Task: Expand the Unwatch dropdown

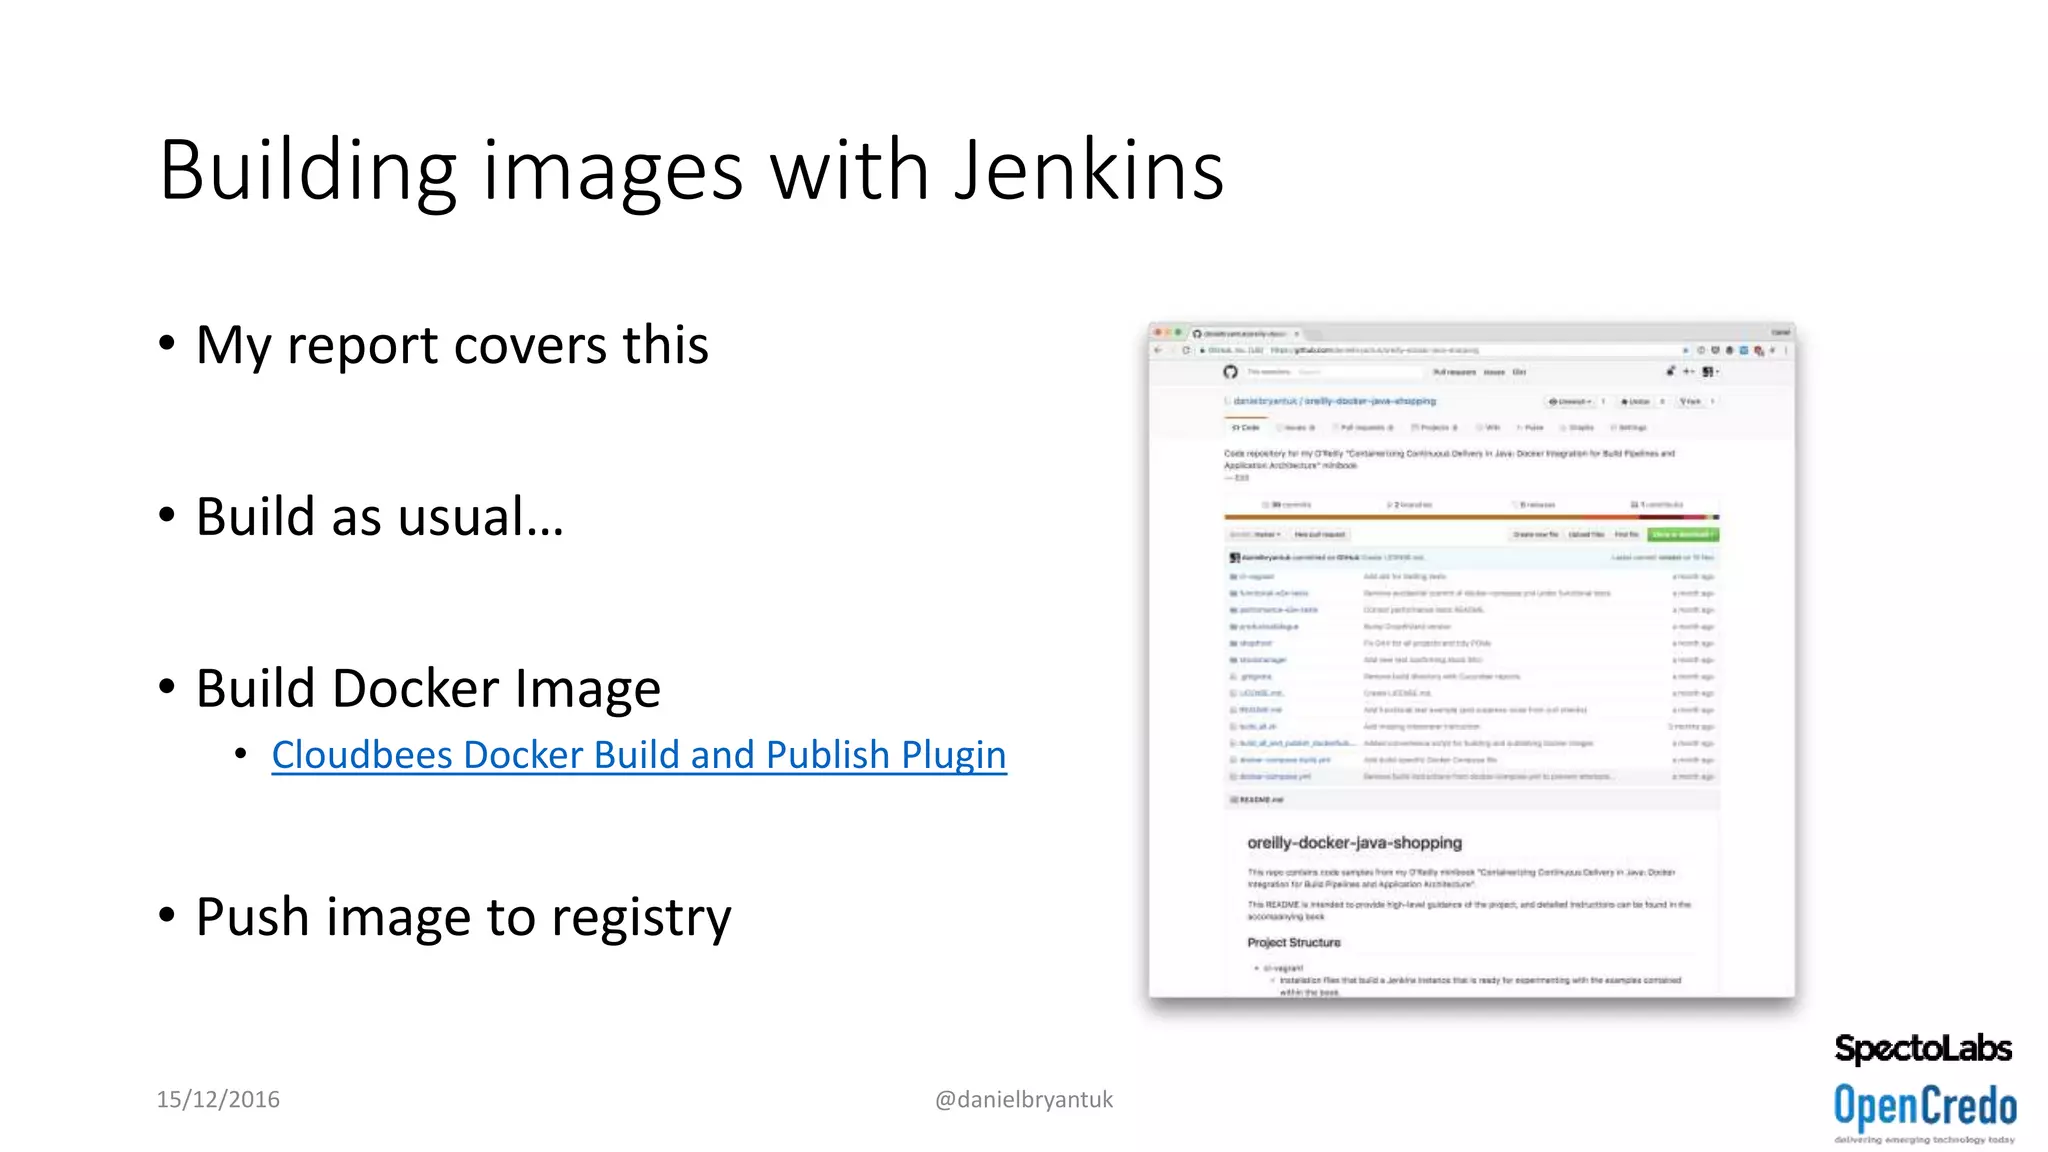Action: coord(1570,401)
